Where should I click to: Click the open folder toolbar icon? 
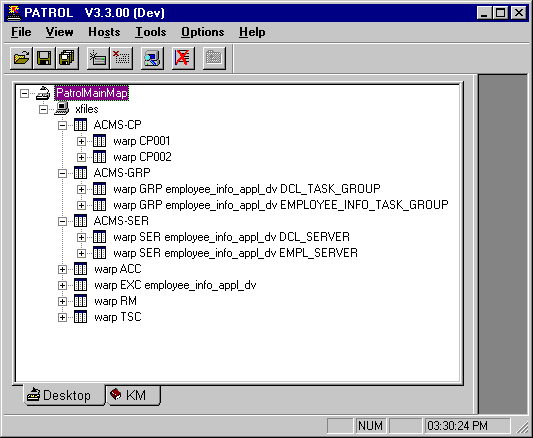coord(21,58)
